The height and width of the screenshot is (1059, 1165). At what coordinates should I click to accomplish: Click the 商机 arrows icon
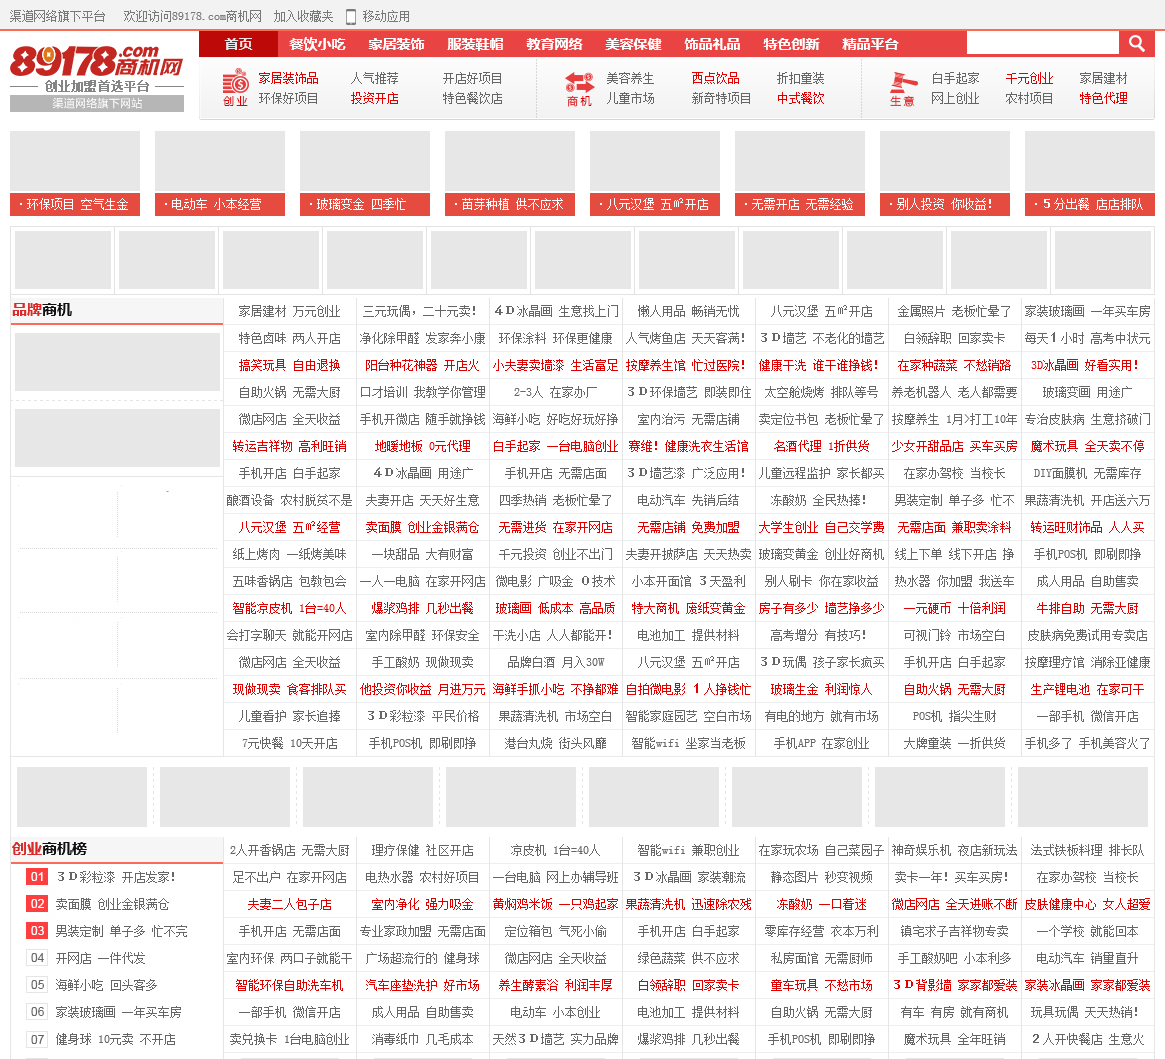point(580,88)
